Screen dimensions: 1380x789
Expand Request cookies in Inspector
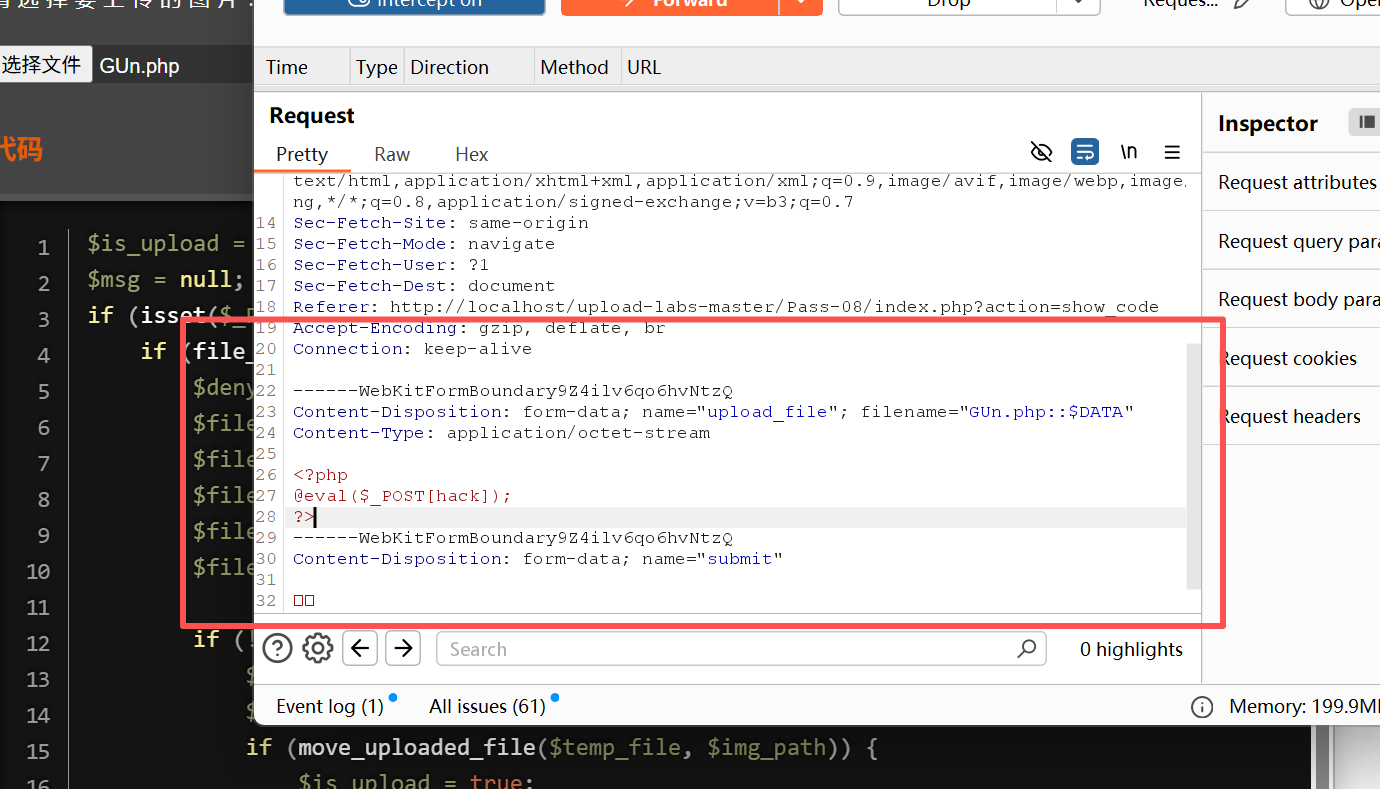tap(1297, 358)
